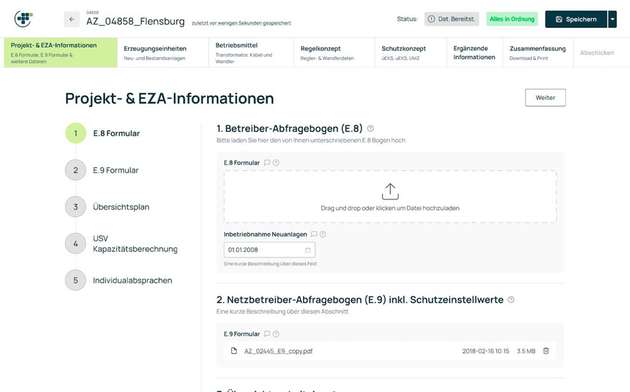The width and height of the screenshot is (630, 392).
Task: Open the Betriebsmittel tab
Action: 251,53
